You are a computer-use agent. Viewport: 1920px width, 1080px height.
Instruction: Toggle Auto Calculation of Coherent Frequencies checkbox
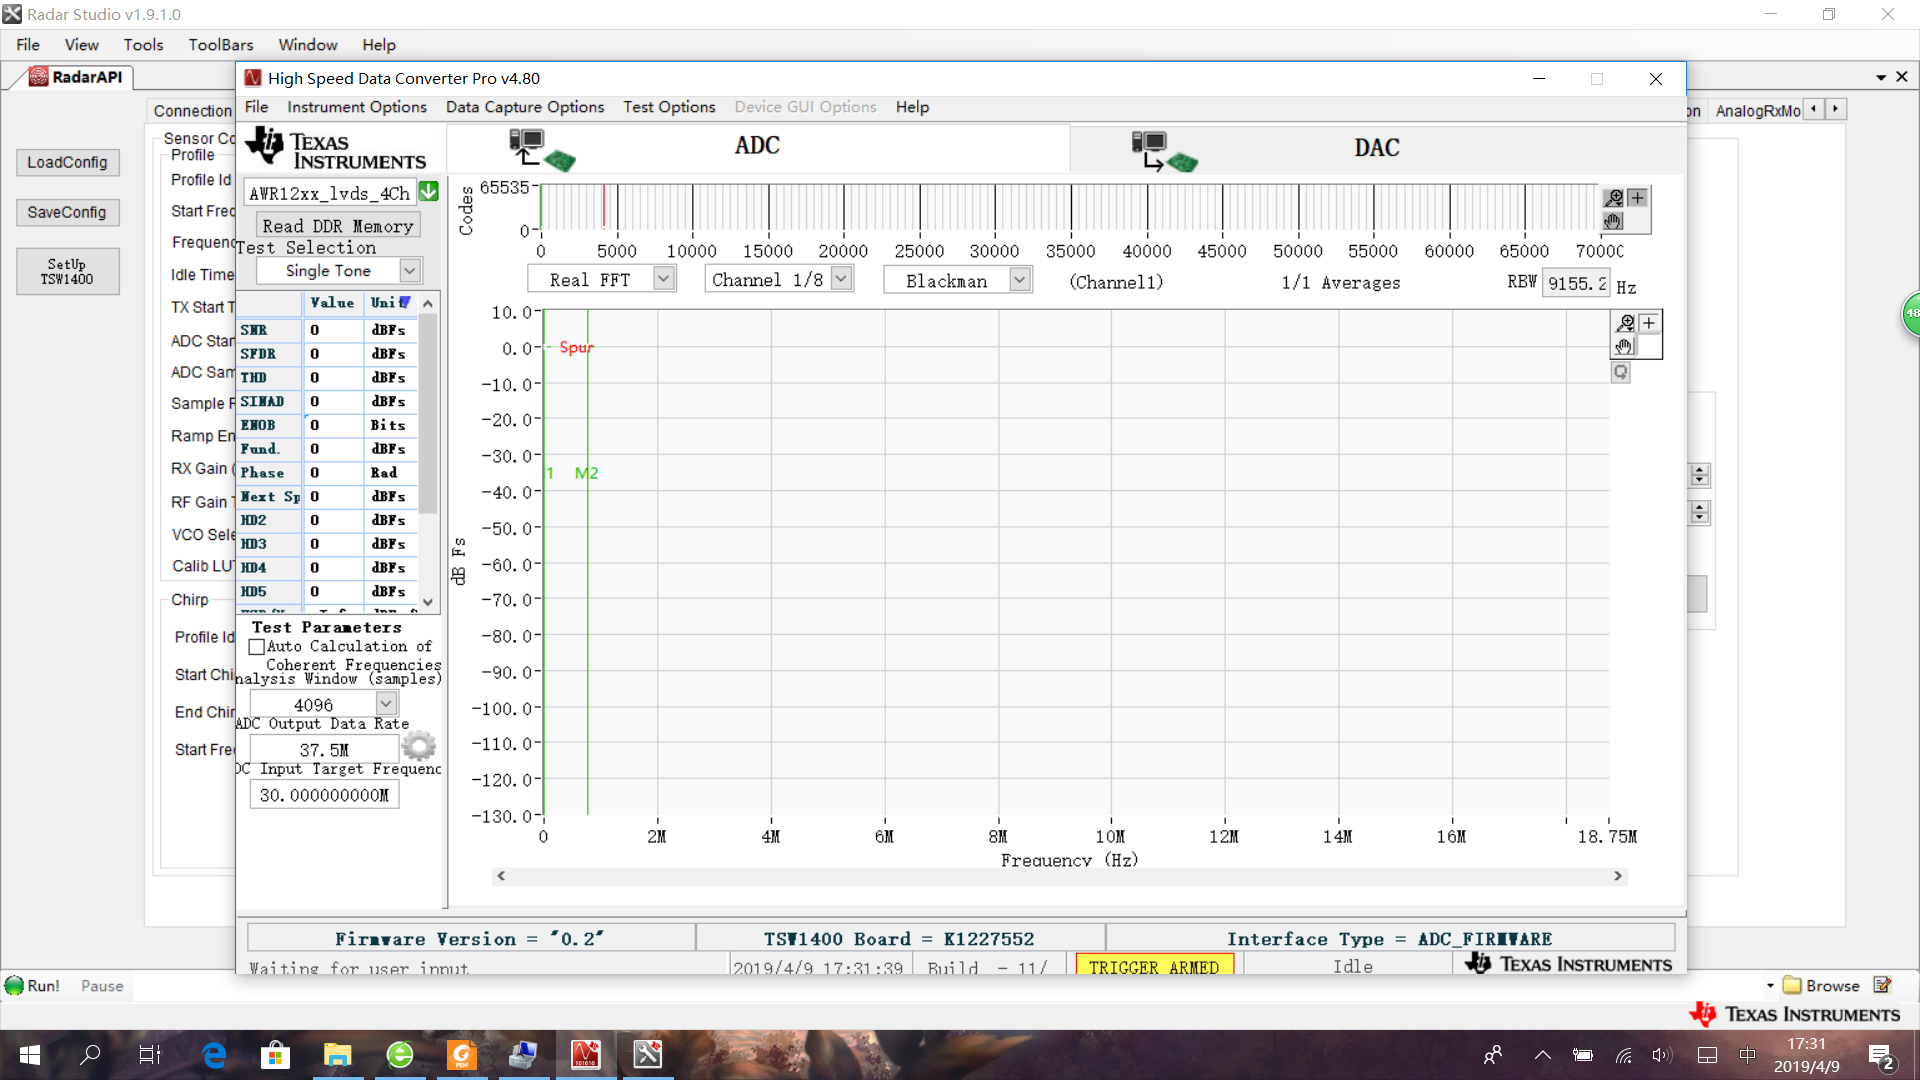pyautogui.click(x=257, y=647)
